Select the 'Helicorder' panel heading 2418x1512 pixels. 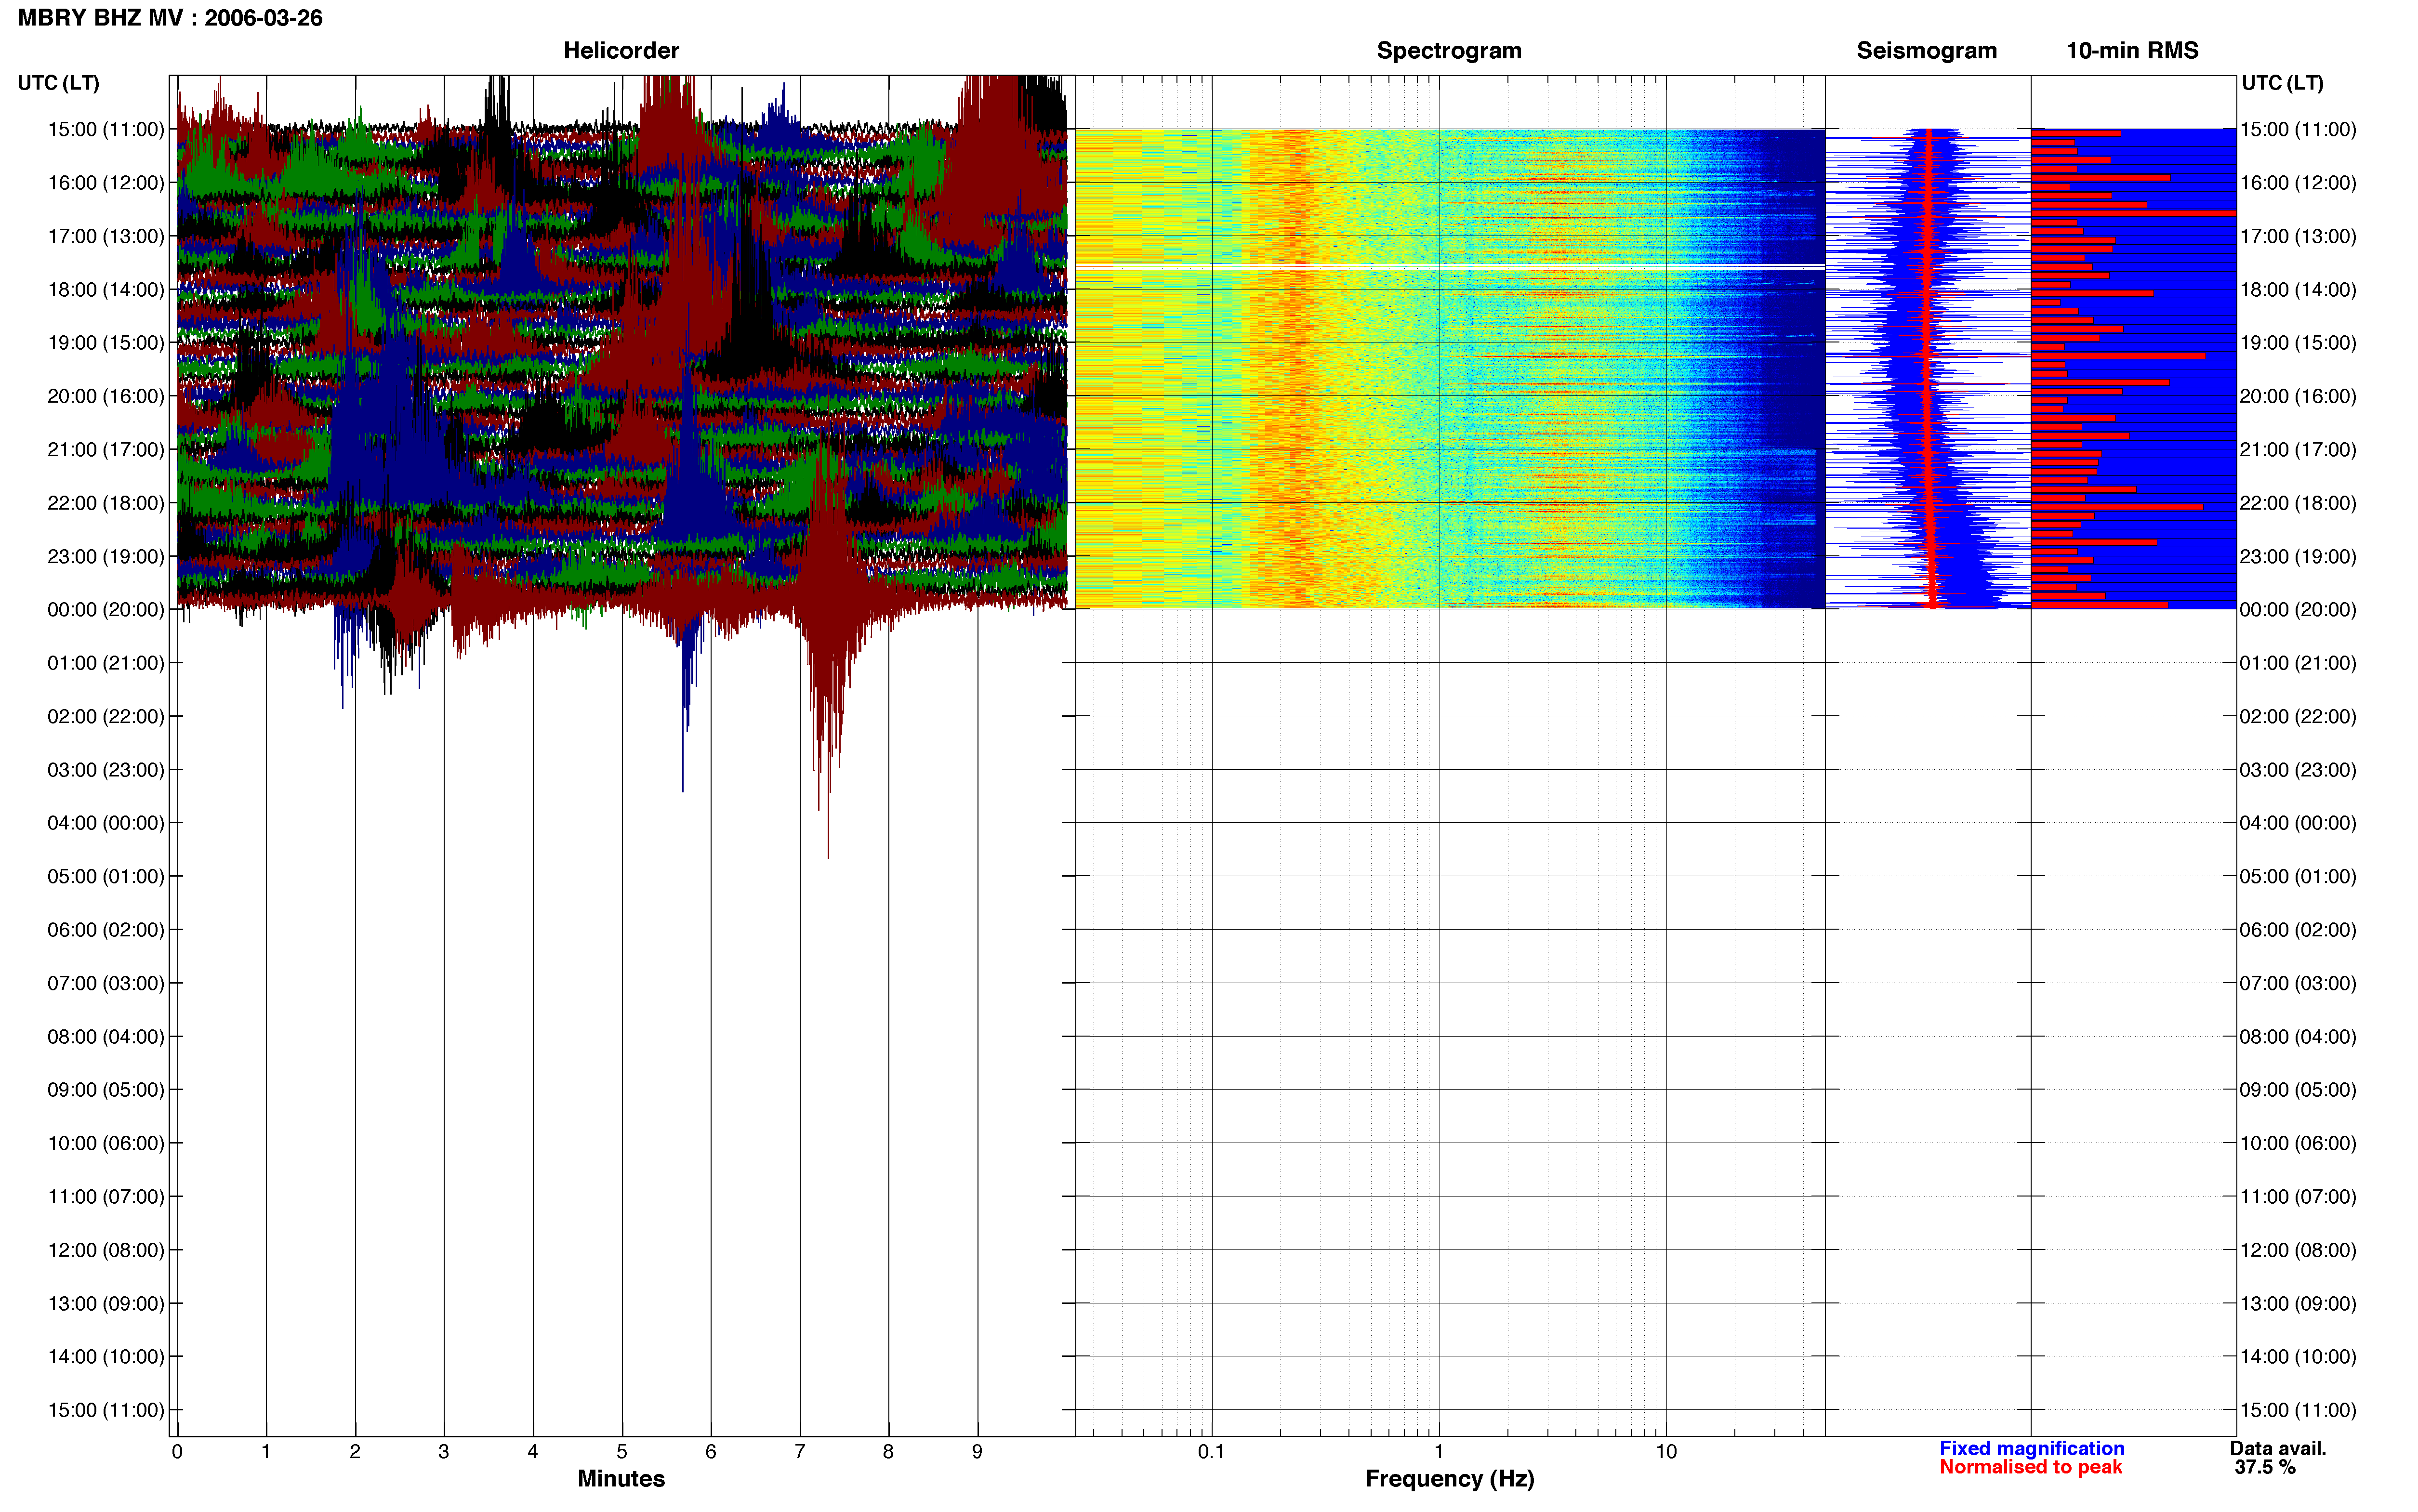pos(621,50)
